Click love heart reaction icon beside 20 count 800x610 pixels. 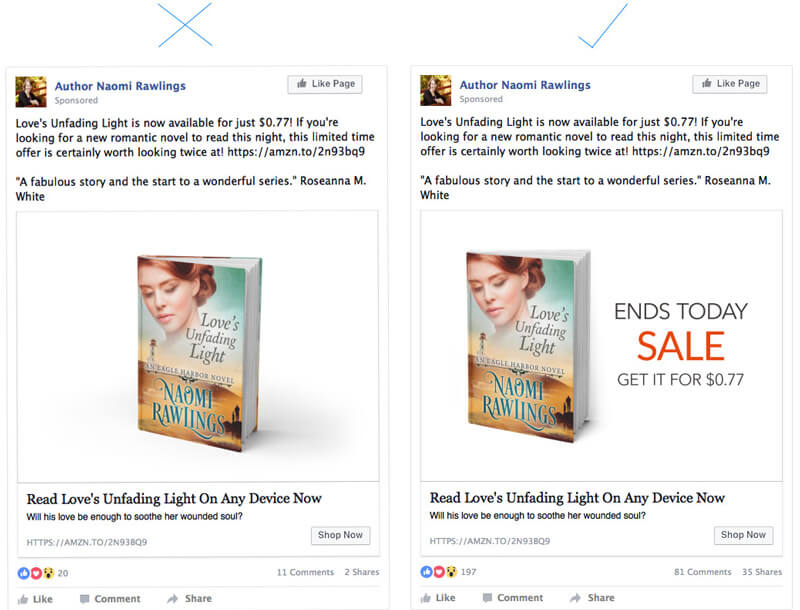pos(36,573)
